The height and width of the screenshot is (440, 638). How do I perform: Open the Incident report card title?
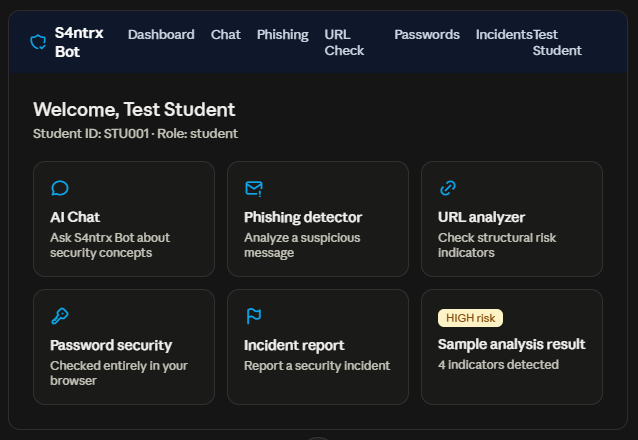tap(294, 345)
